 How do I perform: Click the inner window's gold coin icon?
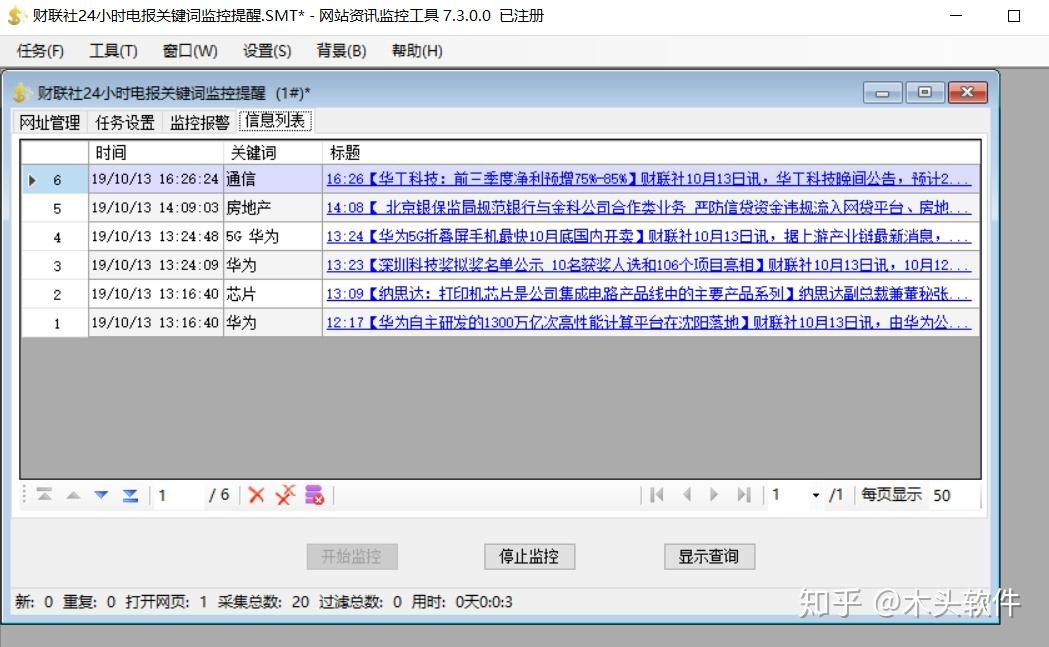tap(21, 93)
